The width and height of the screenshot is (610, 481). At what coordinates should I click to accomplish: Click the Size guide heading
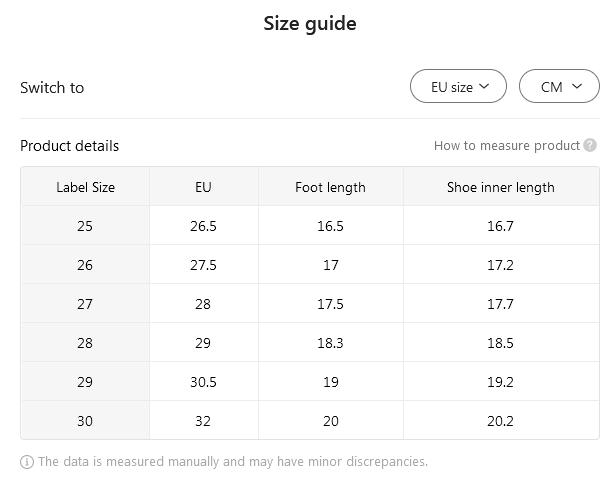click(x=310, y=24)
